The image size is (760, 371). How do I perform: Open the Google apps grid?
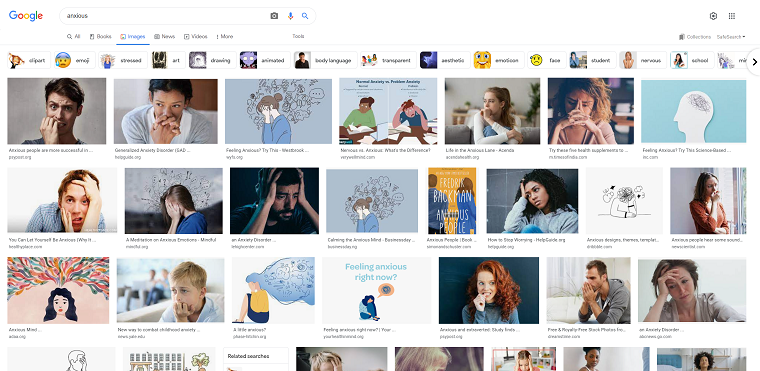[x=732, y=16]
